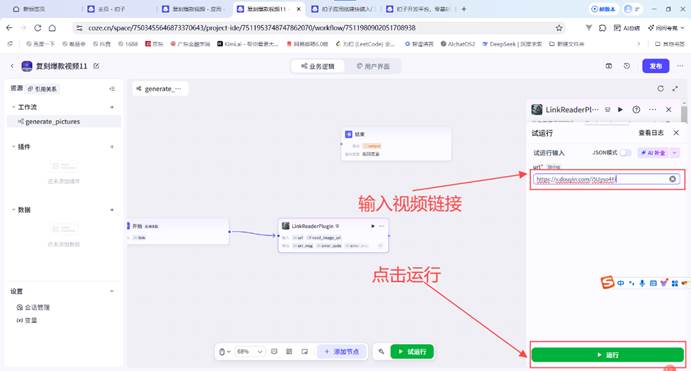Select the 结束 end node on canvas
Image resolution: width=691 pixels, height=371 pixels.
coord(396,144)
